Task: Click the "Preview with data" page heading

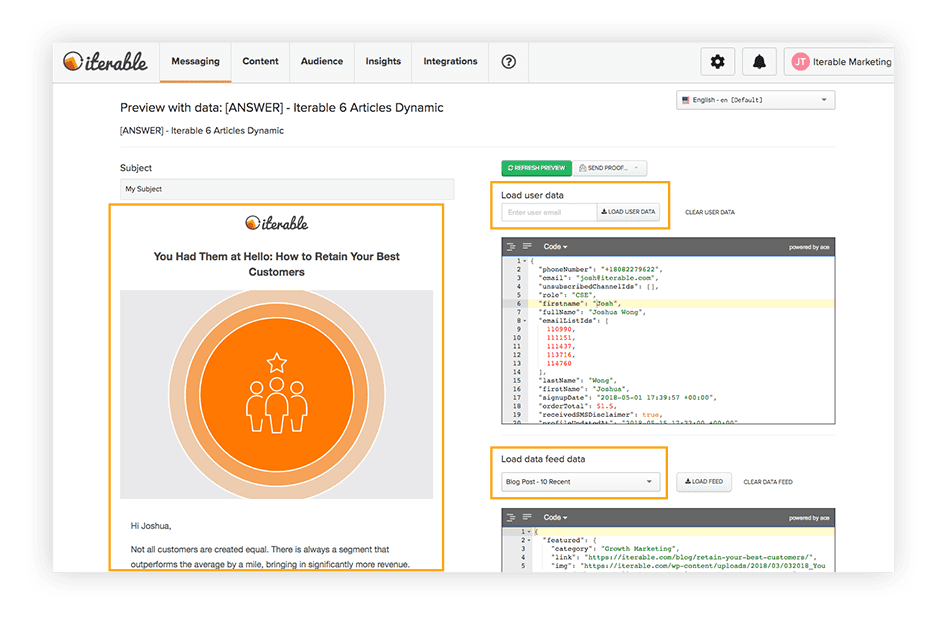Action: click(x=281, y=107)
